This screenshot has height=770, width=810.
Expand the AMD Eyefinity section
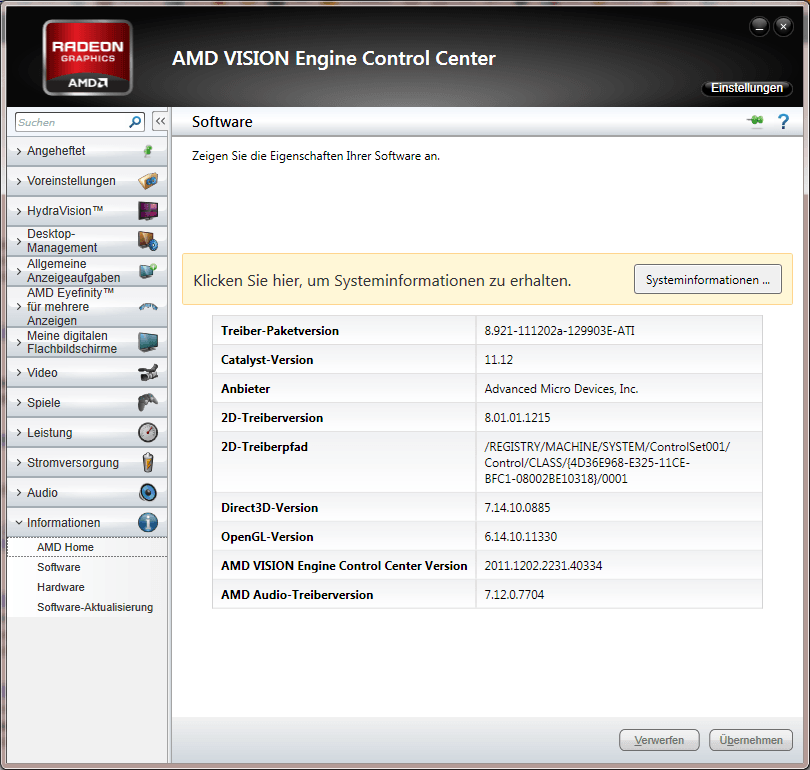[x=19, y=307]
